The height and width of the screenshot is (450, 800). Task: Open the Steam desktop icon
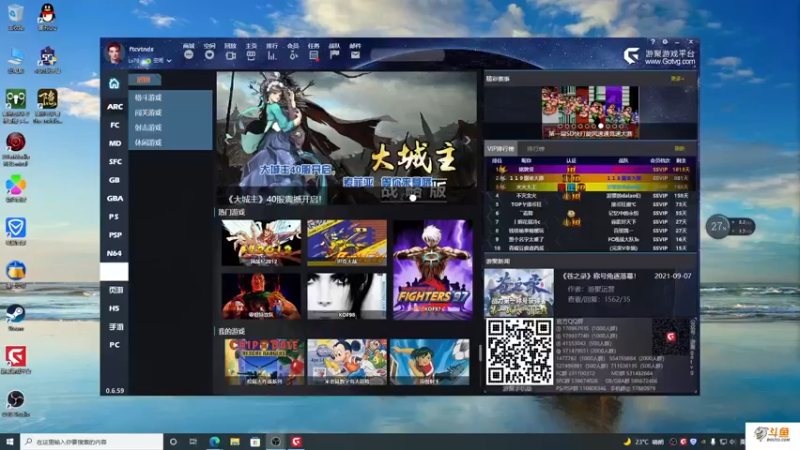click(x=16, y=318)
